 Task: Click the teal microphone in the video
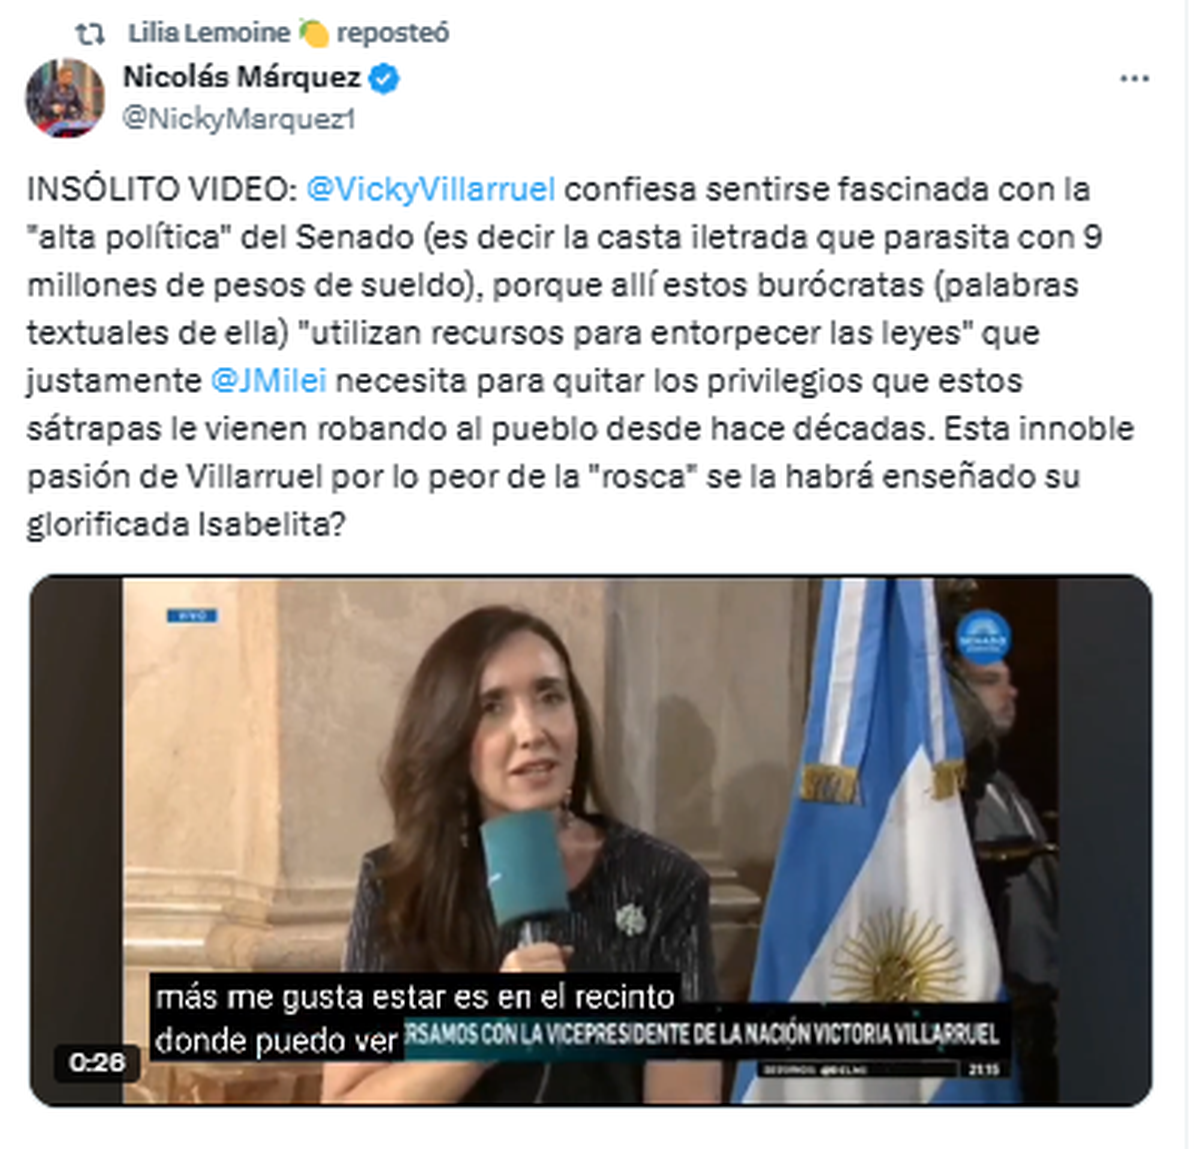[x=523, y=866]
